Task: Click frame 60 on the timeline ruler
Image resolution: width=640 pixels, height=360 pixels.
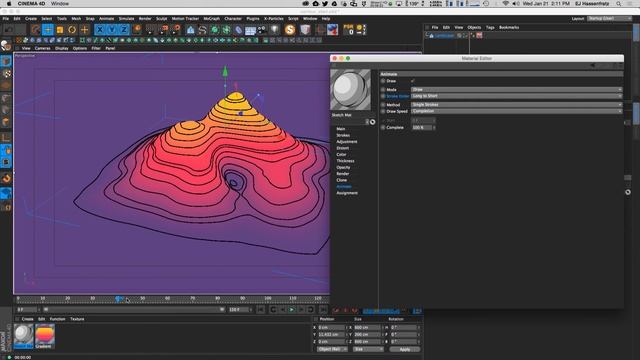Action: point(167,299)
